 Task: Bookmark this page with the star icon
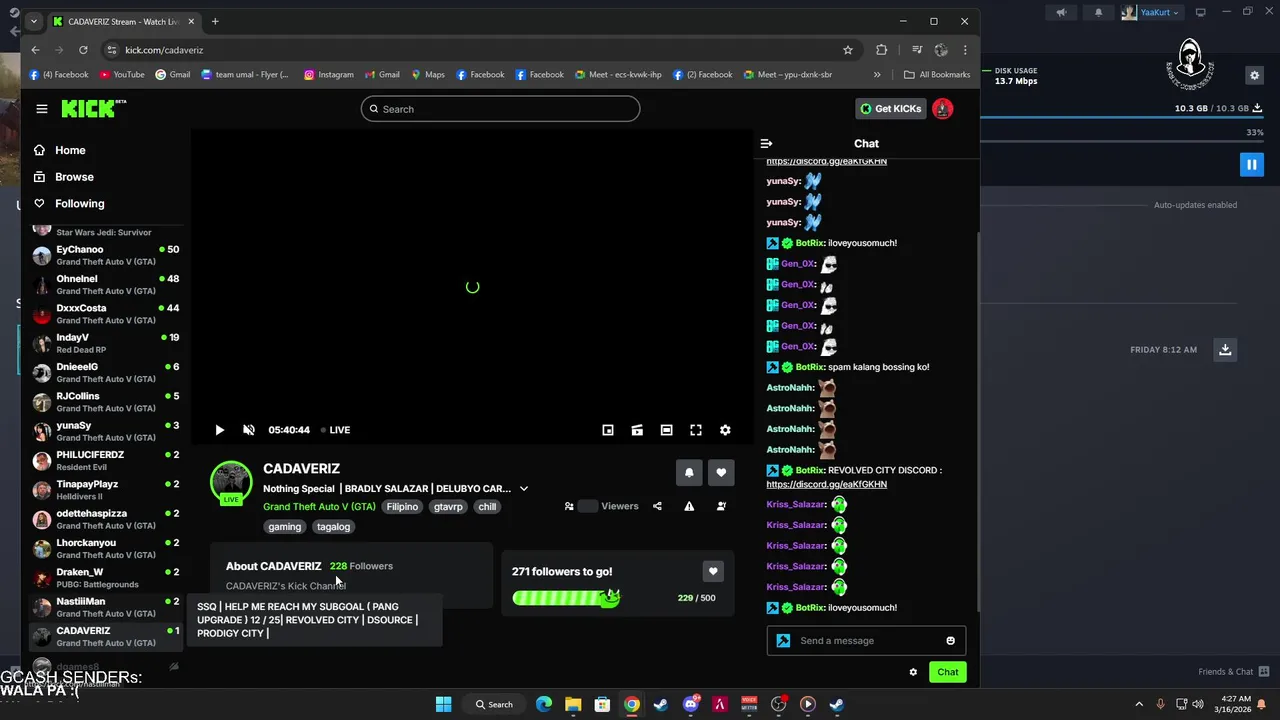point(848,50)
